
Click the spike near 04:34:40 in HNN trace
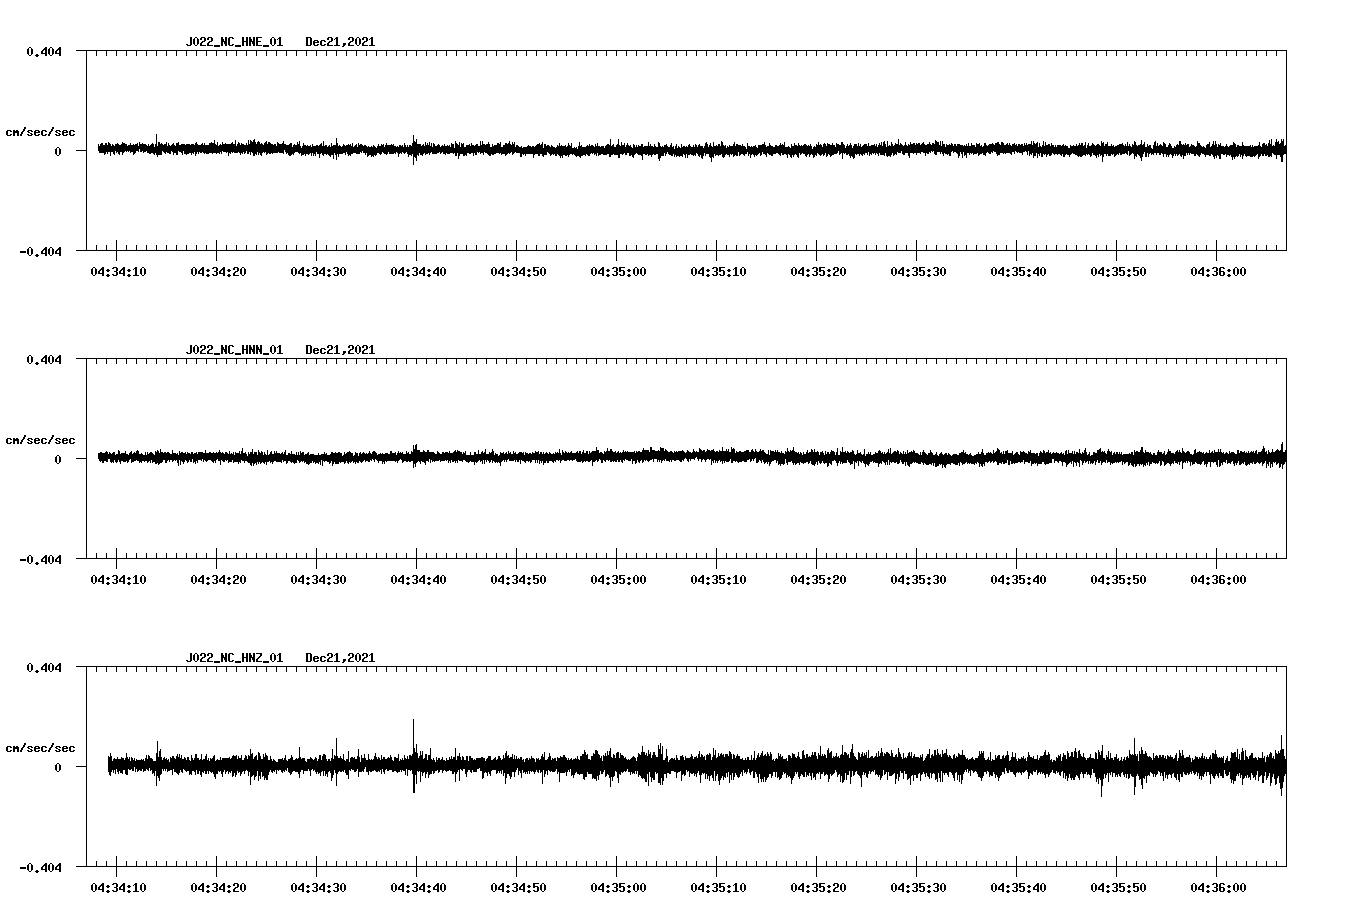click(x=415, y=455)
